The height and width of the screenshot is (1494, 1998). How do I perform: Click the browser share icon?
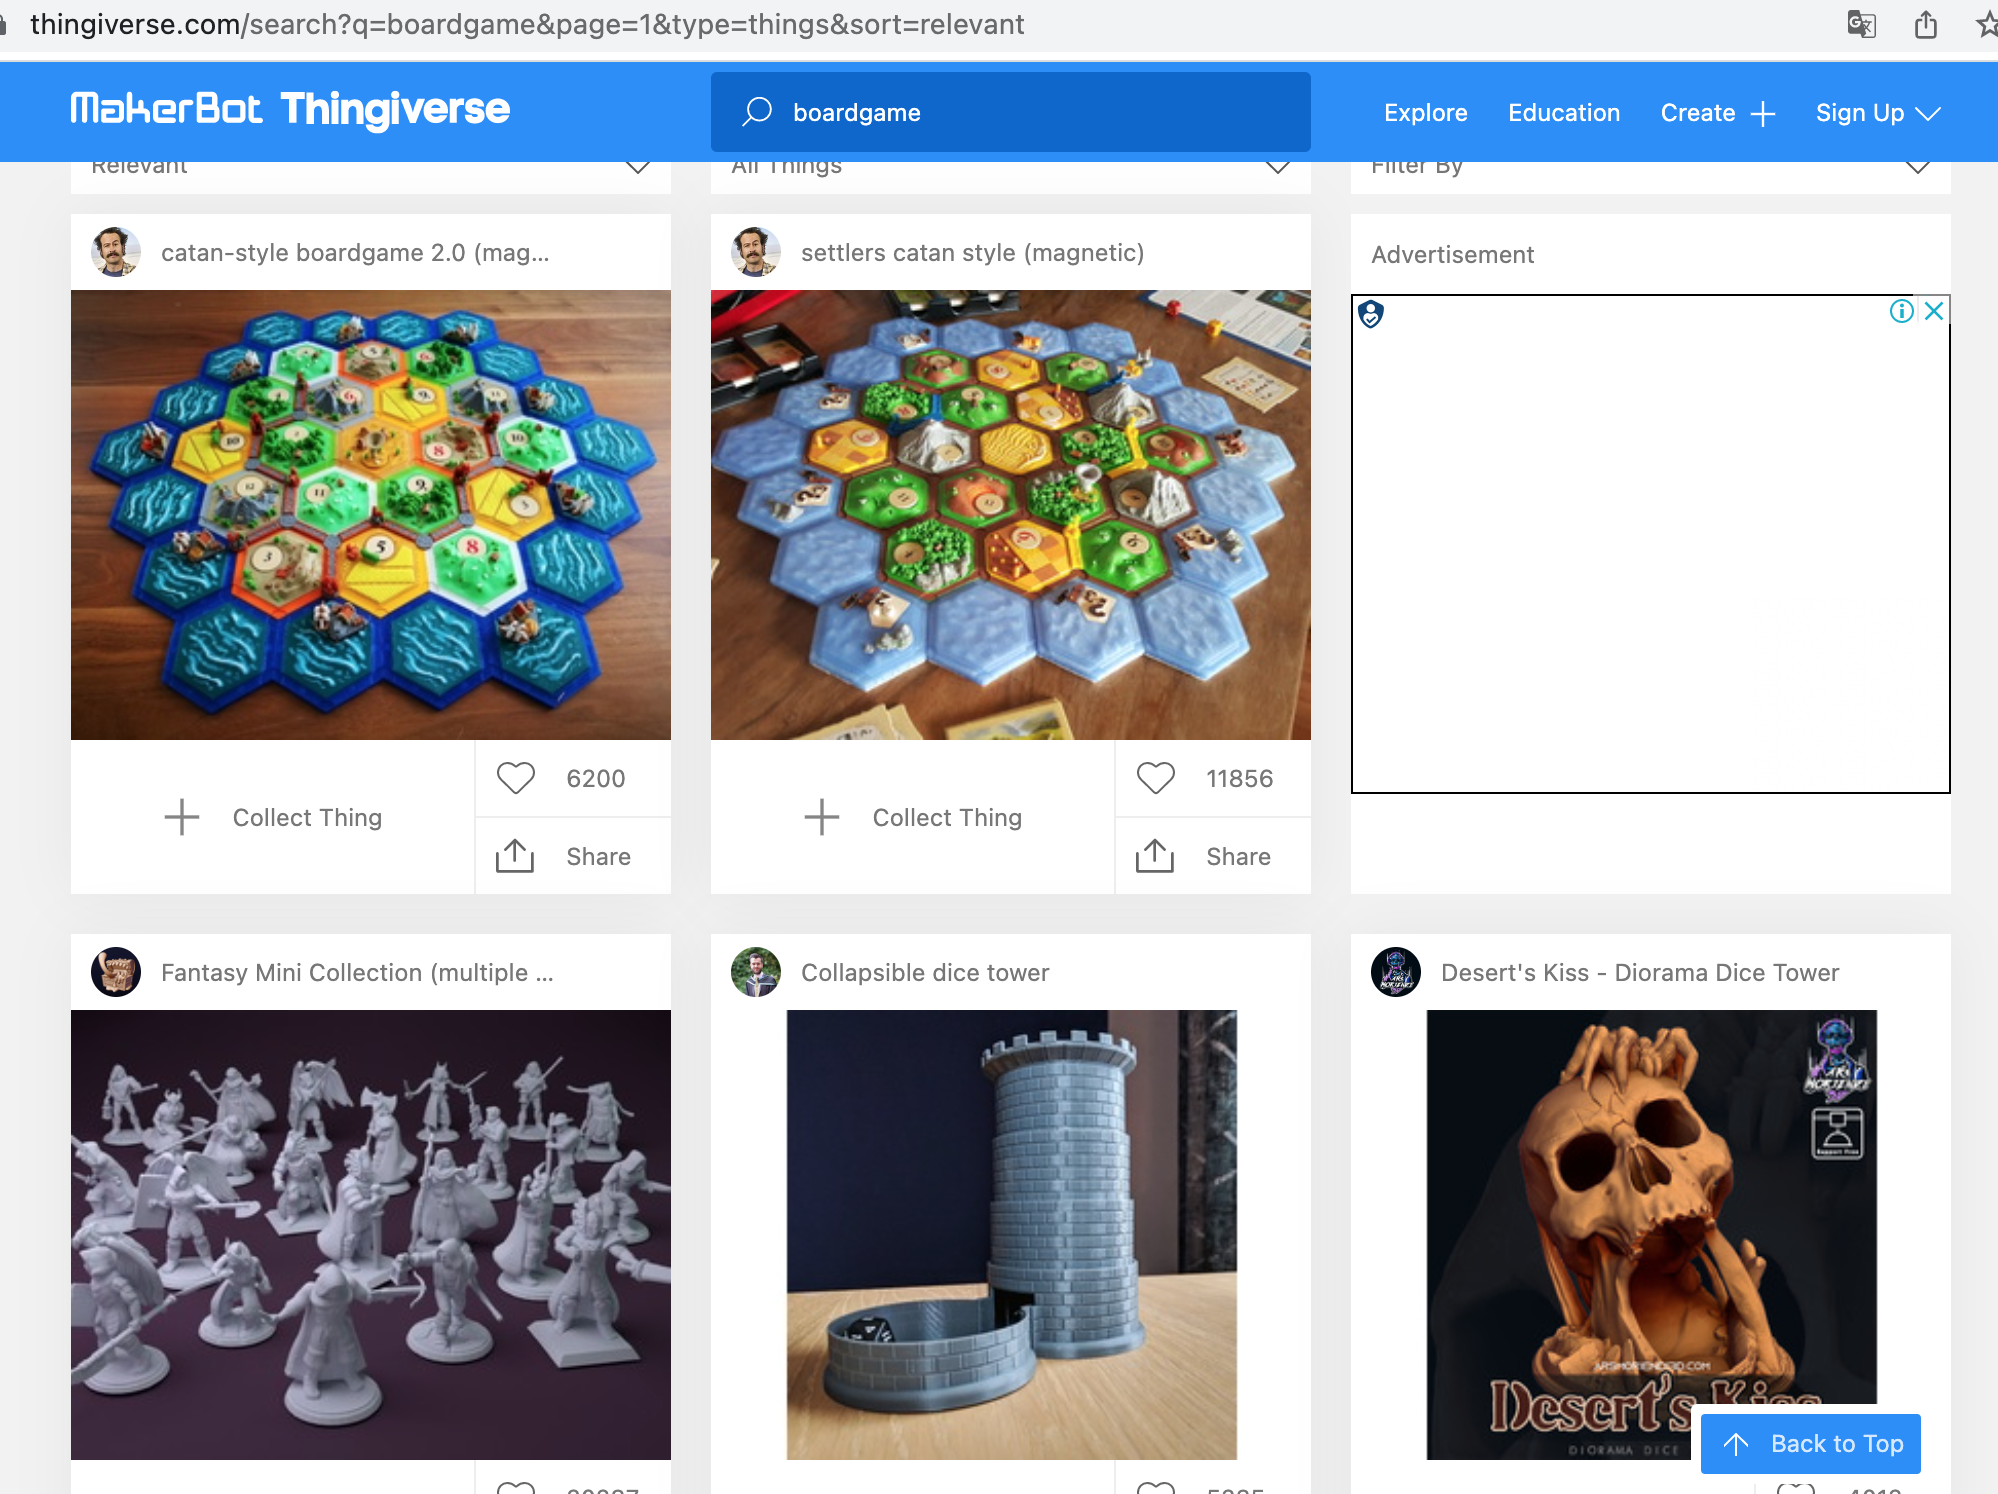pos(1926,24)
